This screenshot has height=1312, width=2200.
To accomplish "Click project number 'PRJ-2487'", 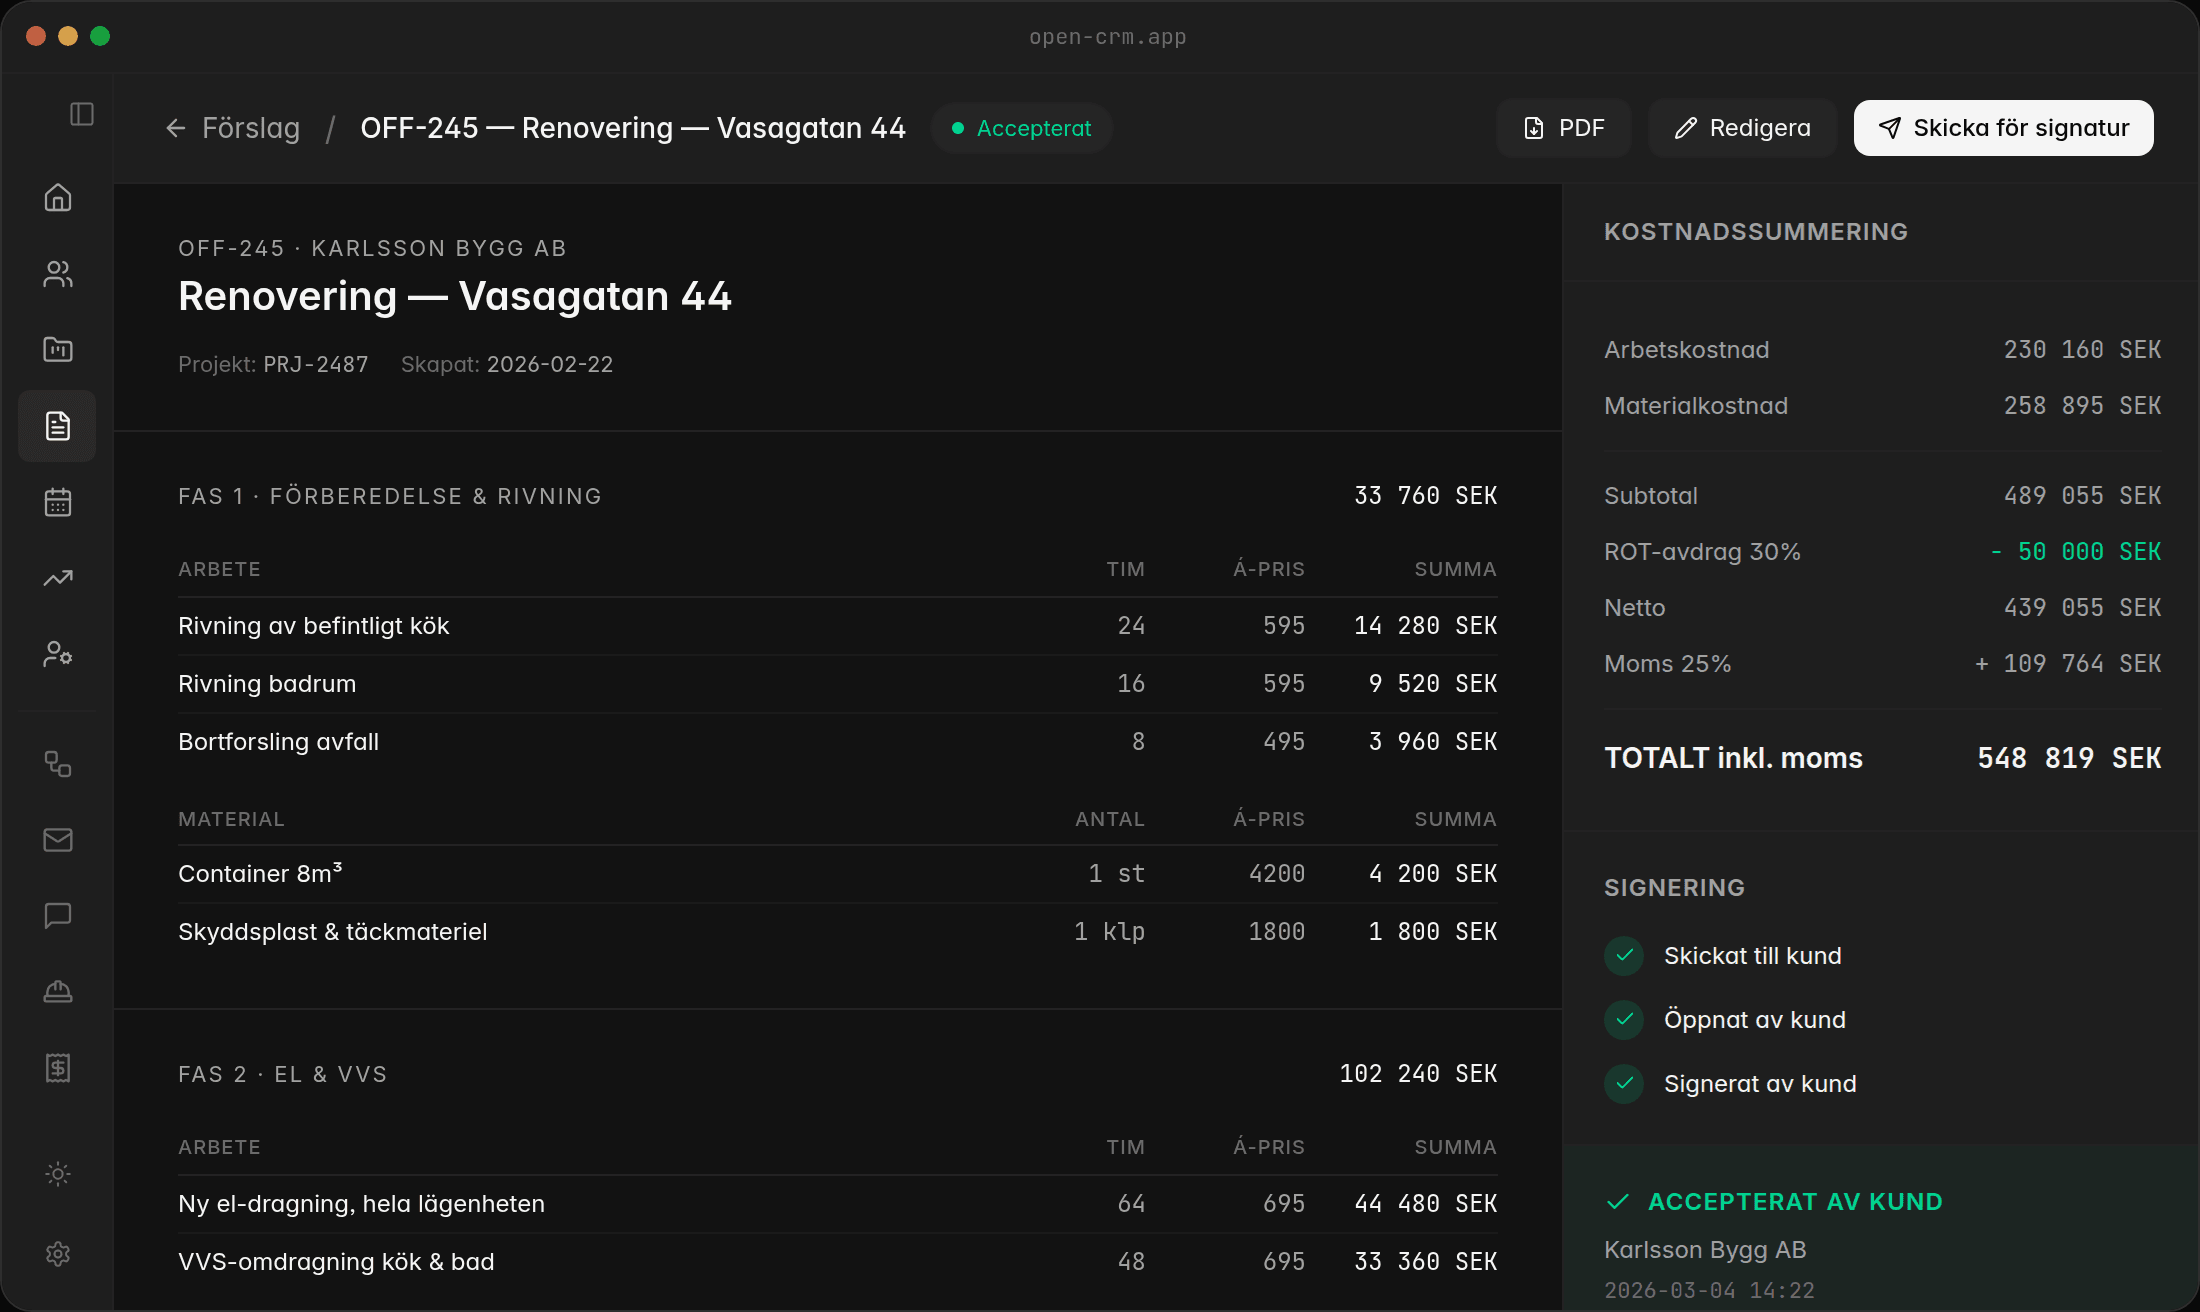I will tap(316, 364).
